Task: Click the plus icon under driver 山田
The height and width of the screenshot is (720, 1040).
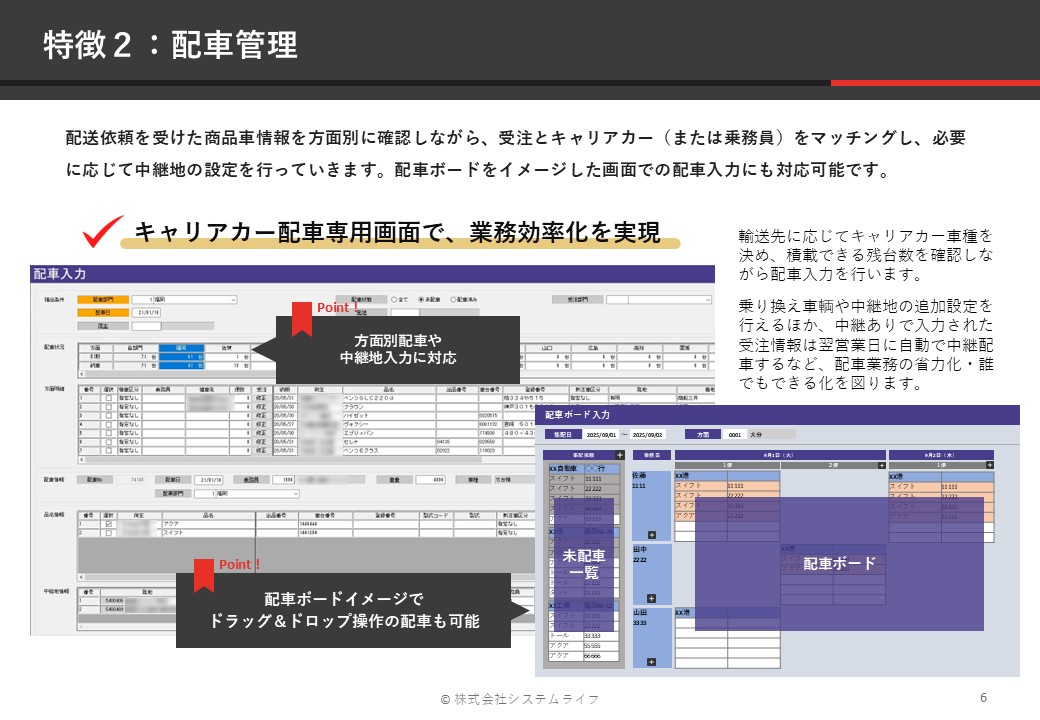Action: [651, 662]
